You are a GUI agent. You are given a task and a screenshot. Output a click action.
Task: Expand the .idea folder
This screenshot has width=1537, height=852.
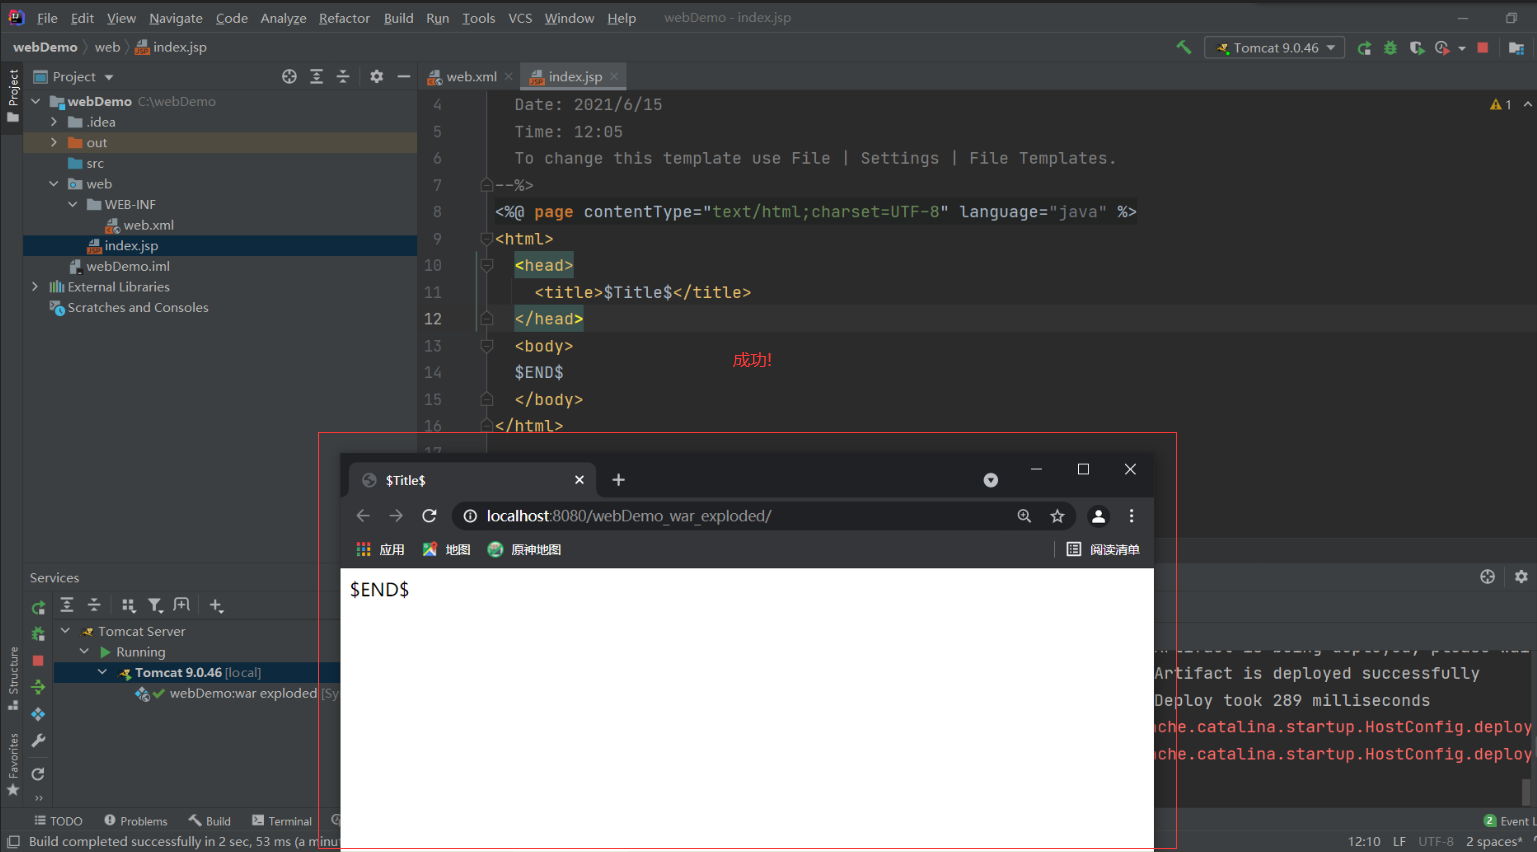54,122
